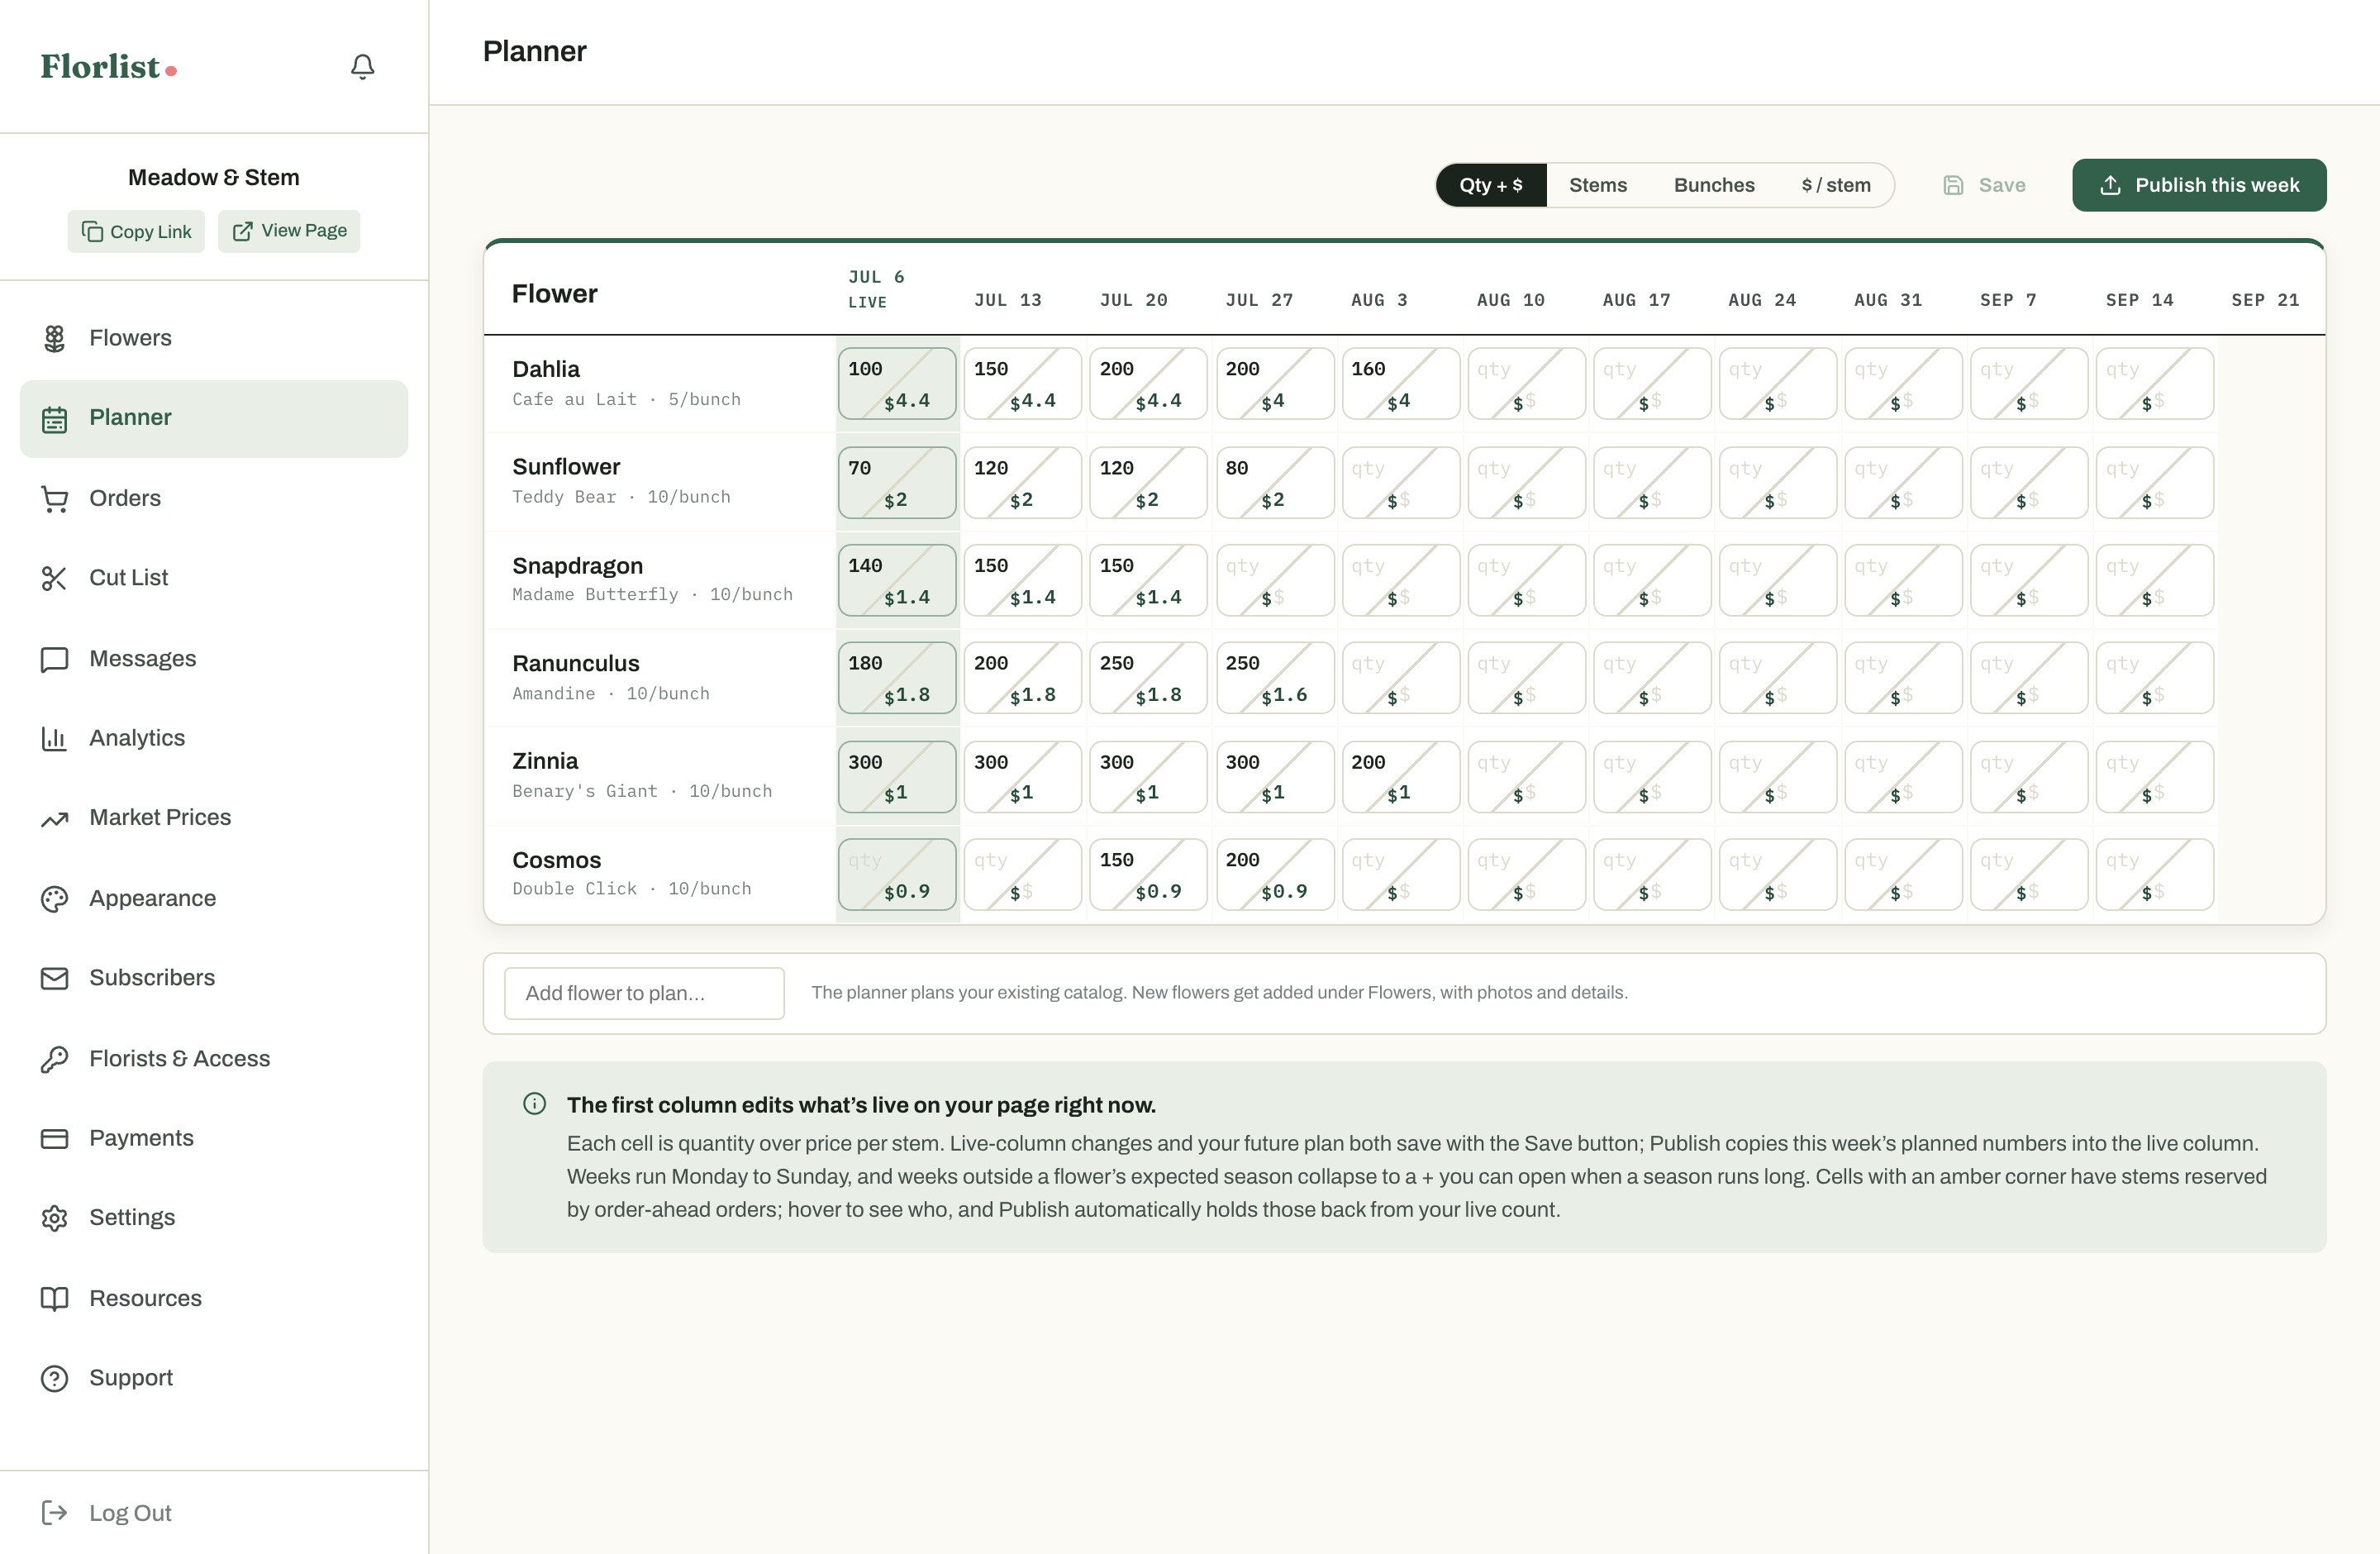Switch view mode to Stems
2380x1554 pixels.
coord(1597,185)
